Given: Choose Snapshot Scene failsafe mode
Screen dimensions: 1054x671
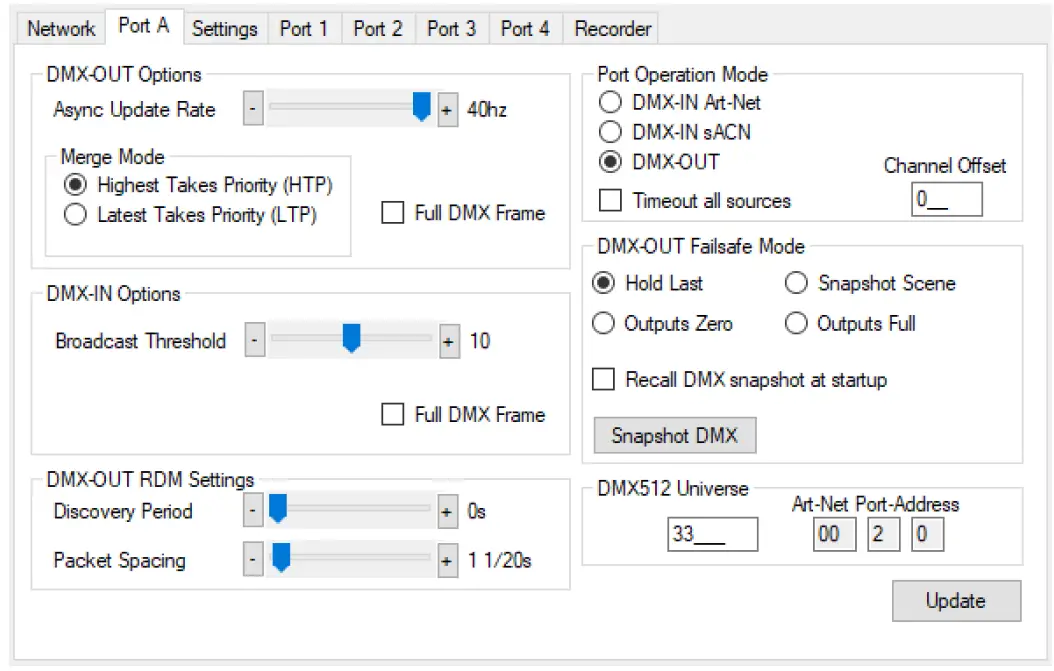Looking at the screenshot, I should pos(796,283).
